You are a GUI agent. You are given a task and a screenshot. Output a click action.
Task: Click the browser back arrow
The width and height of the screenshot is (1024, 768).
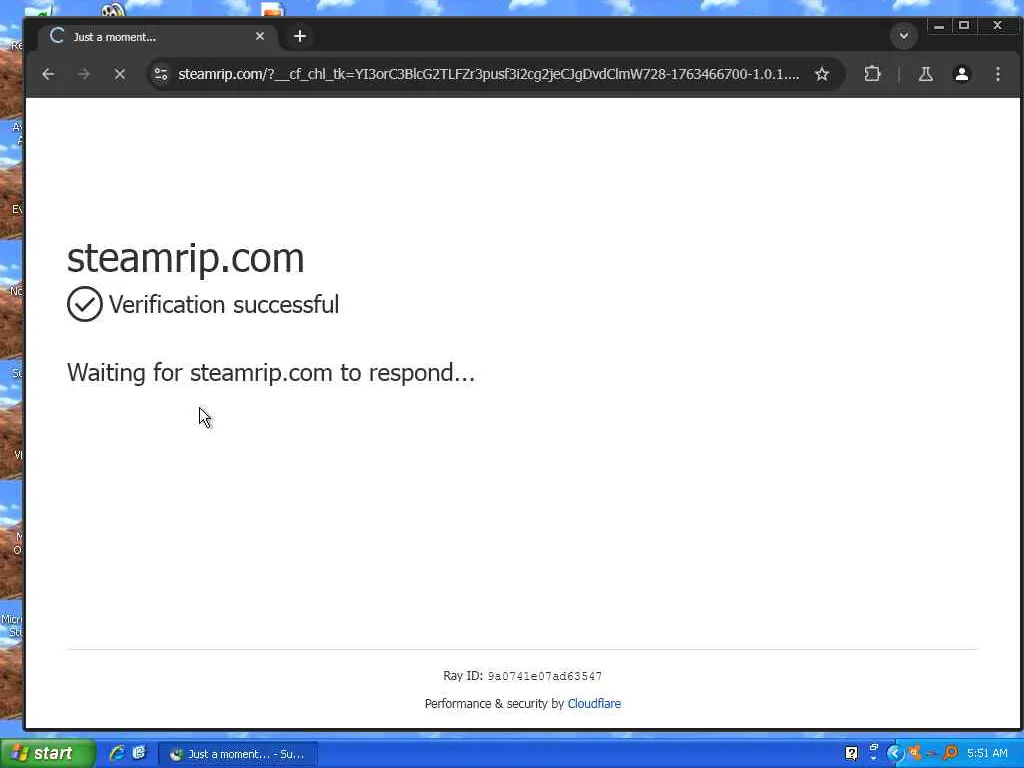(x=48, y=74)
